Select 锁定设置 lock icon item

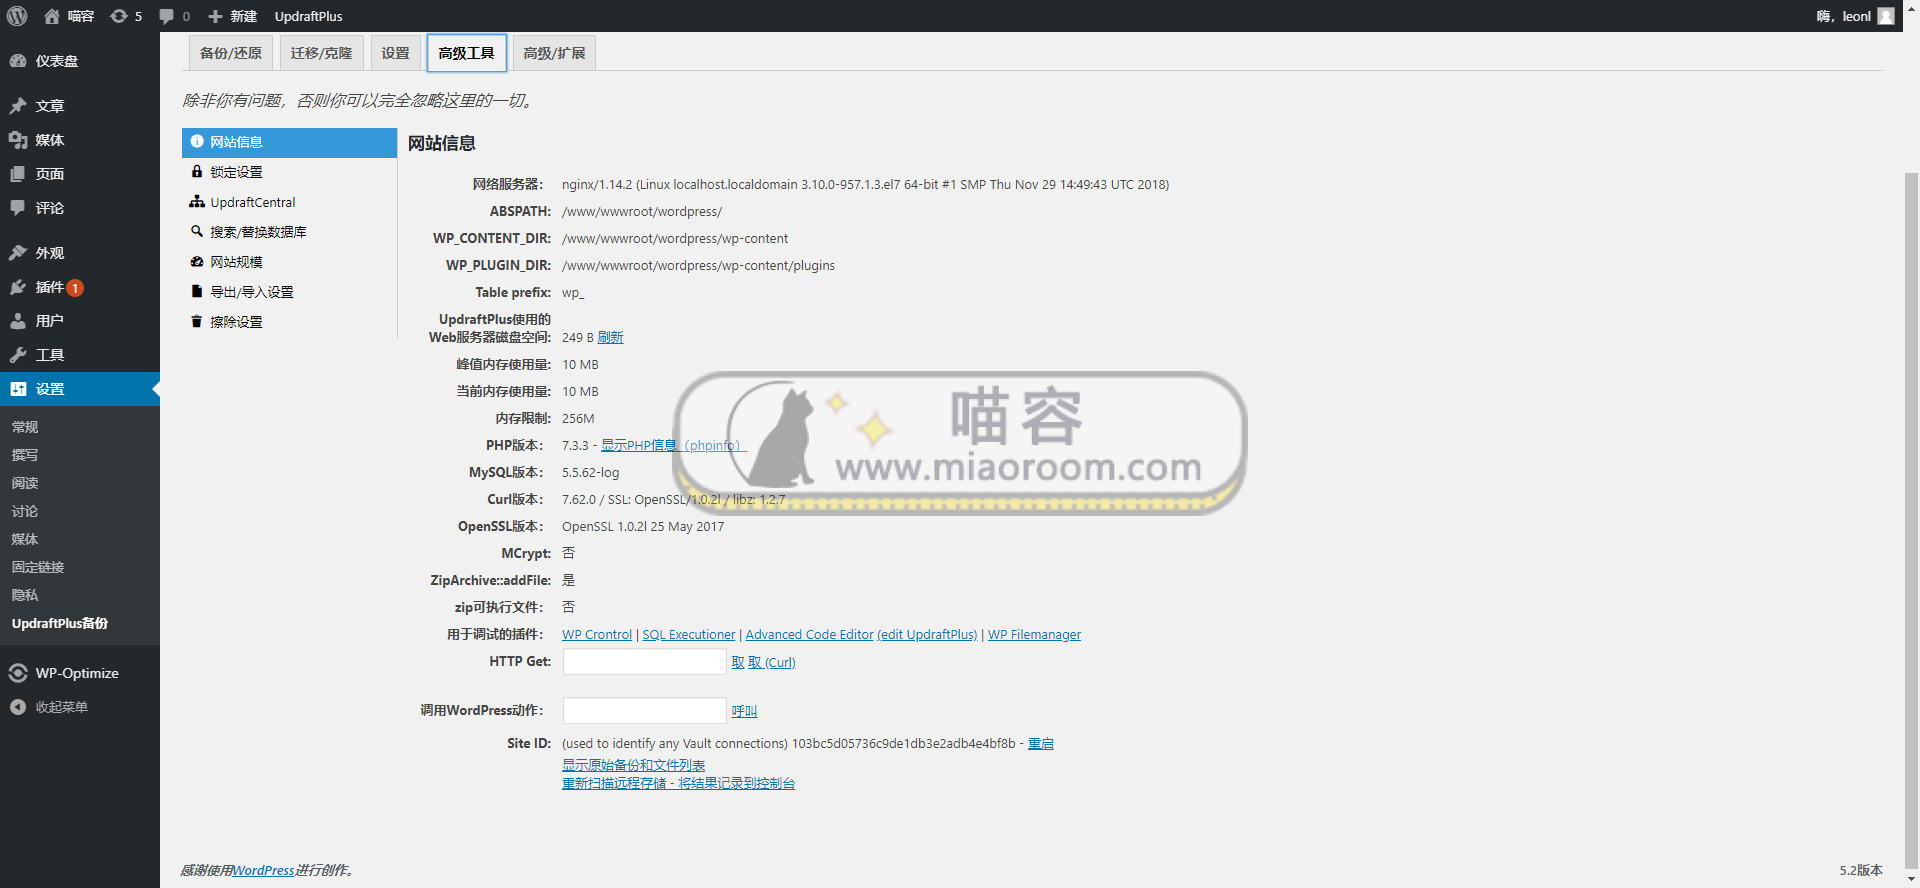coord(197,172)
